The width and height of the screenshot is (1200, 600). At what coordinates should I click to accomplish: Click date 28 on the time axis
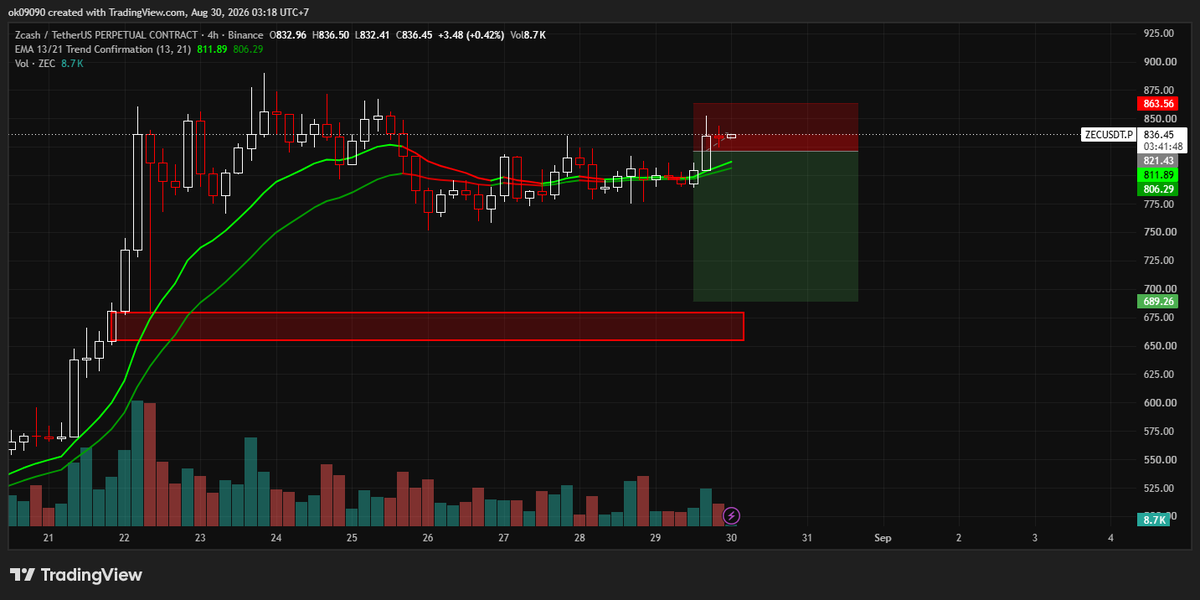click(580, 538)
